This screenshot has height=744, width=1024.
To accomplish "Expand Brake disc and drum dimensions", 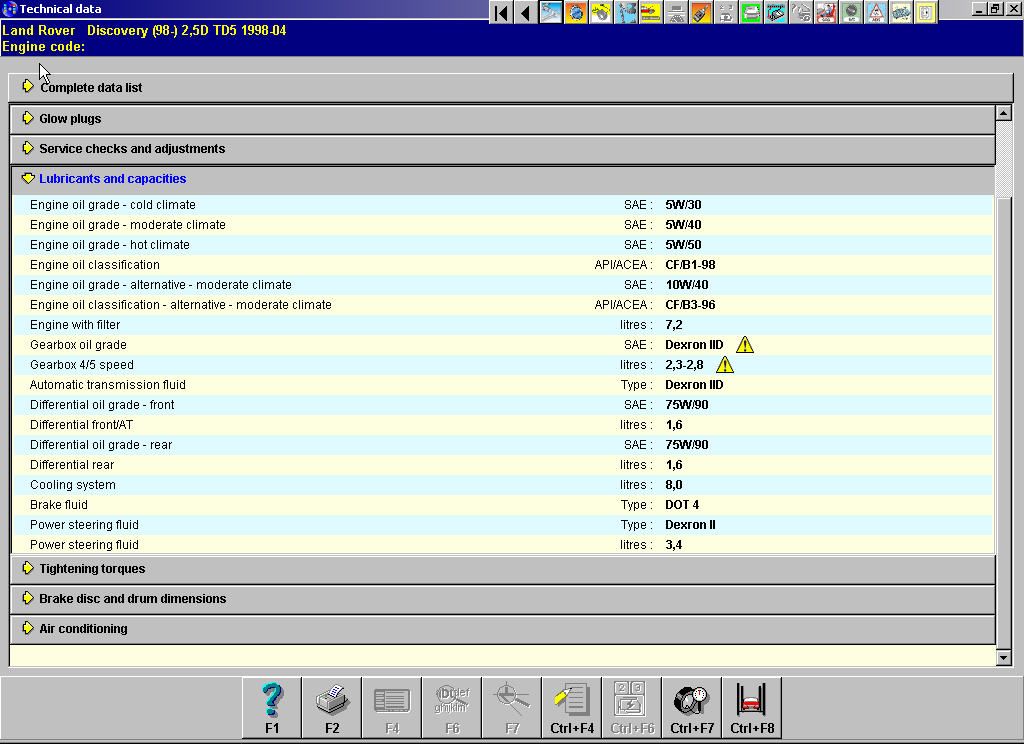I will click(503, 599).
